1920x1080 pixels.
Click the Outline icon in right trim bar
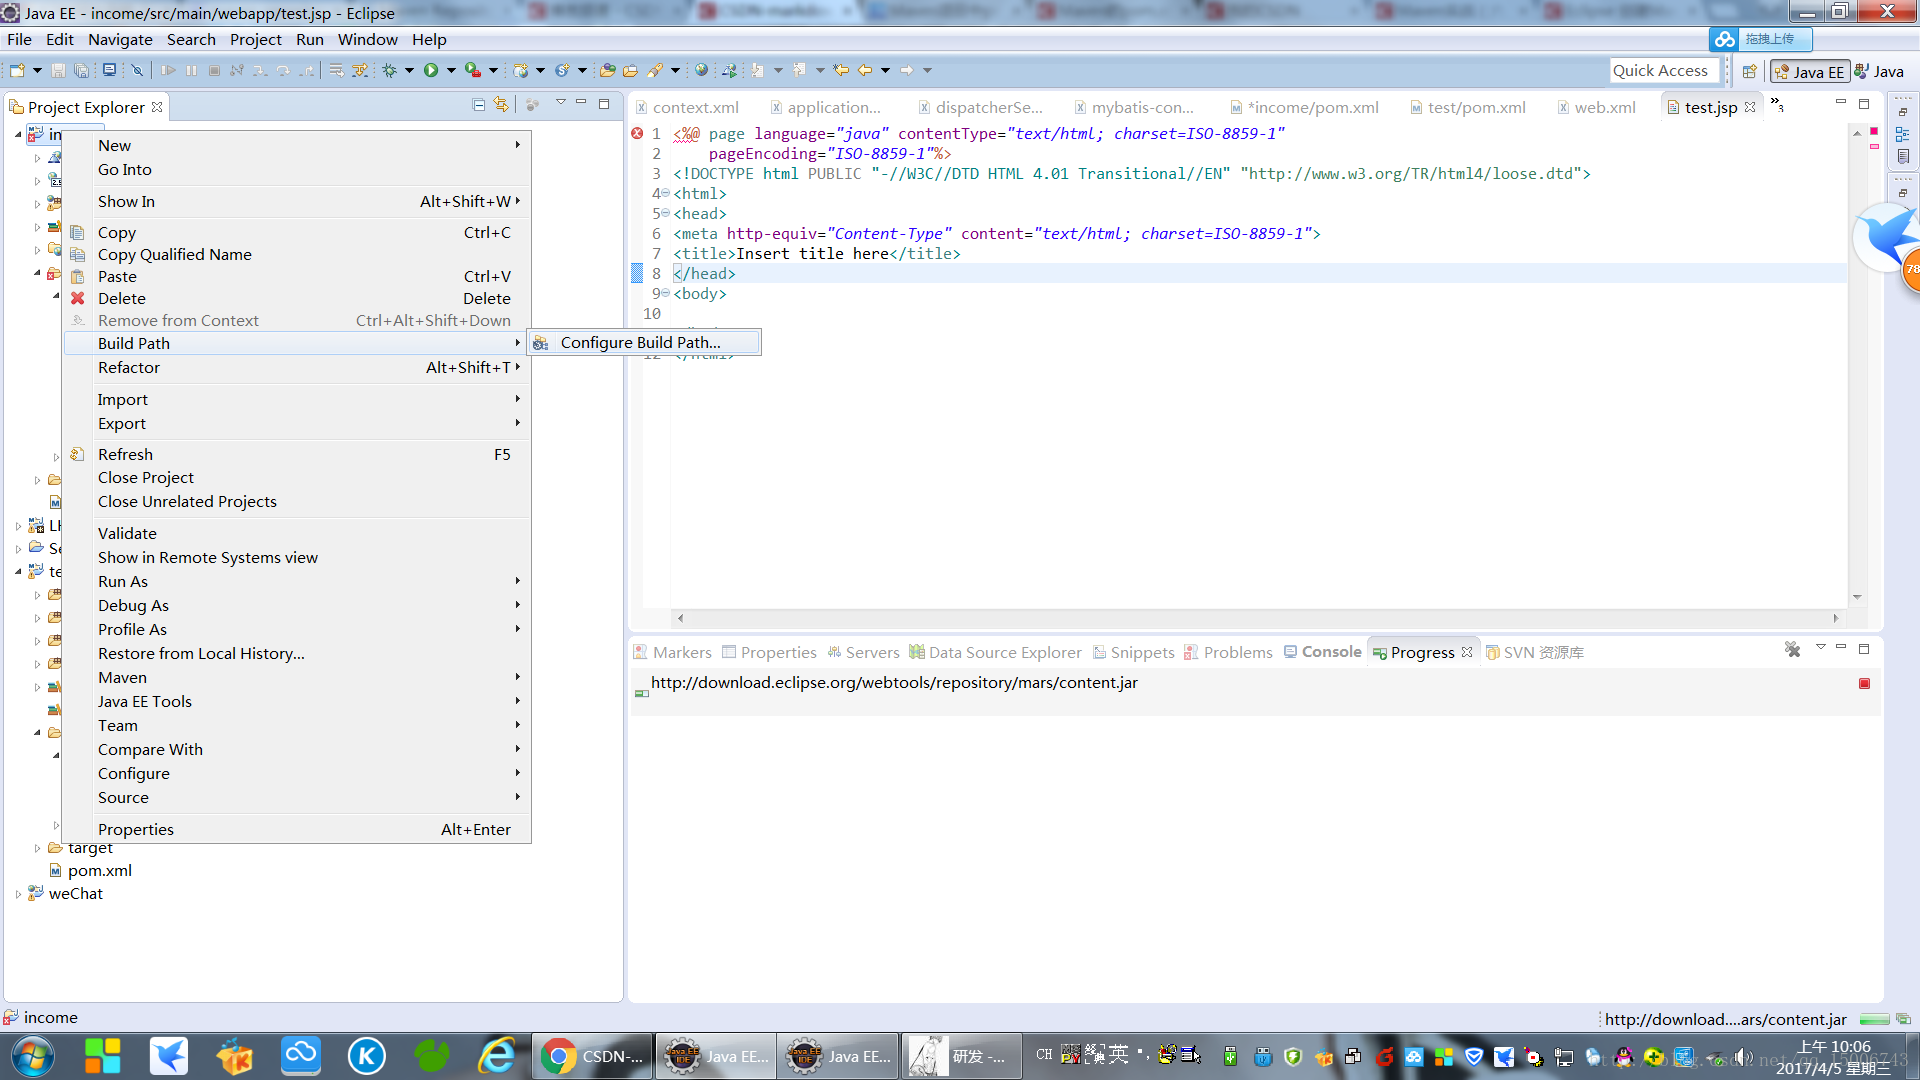1902,134
